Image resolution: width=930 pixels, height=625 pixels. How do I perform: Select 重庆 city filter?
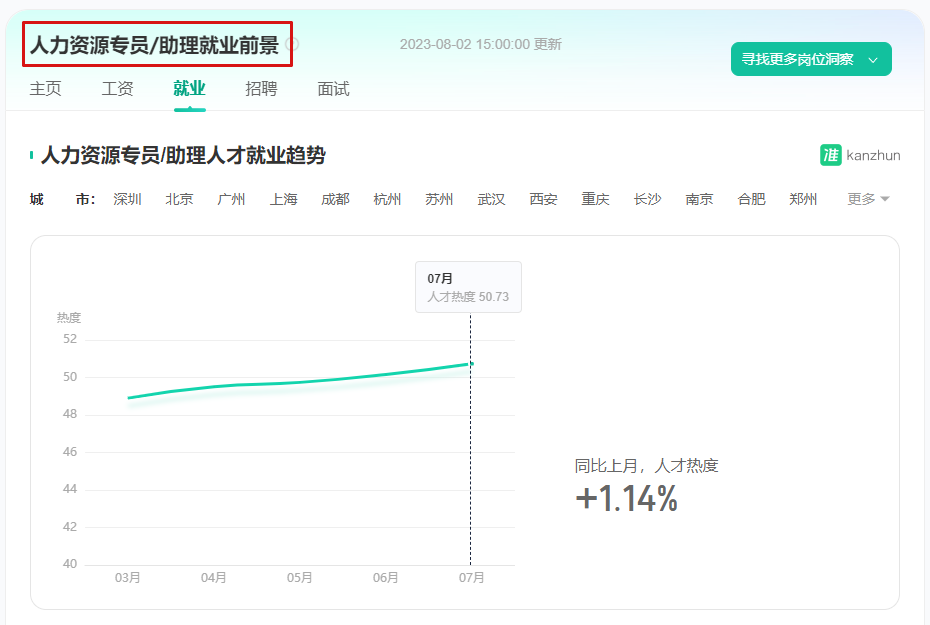[x=595, y=199]
